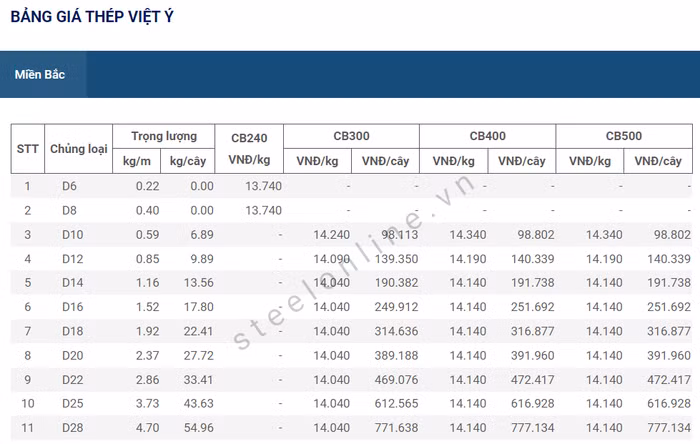Click the 98.113 value in the D10 row
This screenshot has width=700, height=444.
(x=399, y=234)
